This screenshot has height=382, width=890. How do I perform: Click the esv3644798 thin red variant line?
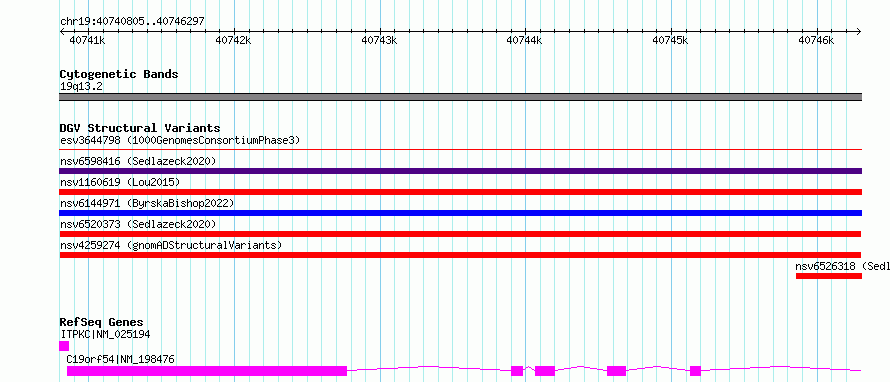point(460,150)
